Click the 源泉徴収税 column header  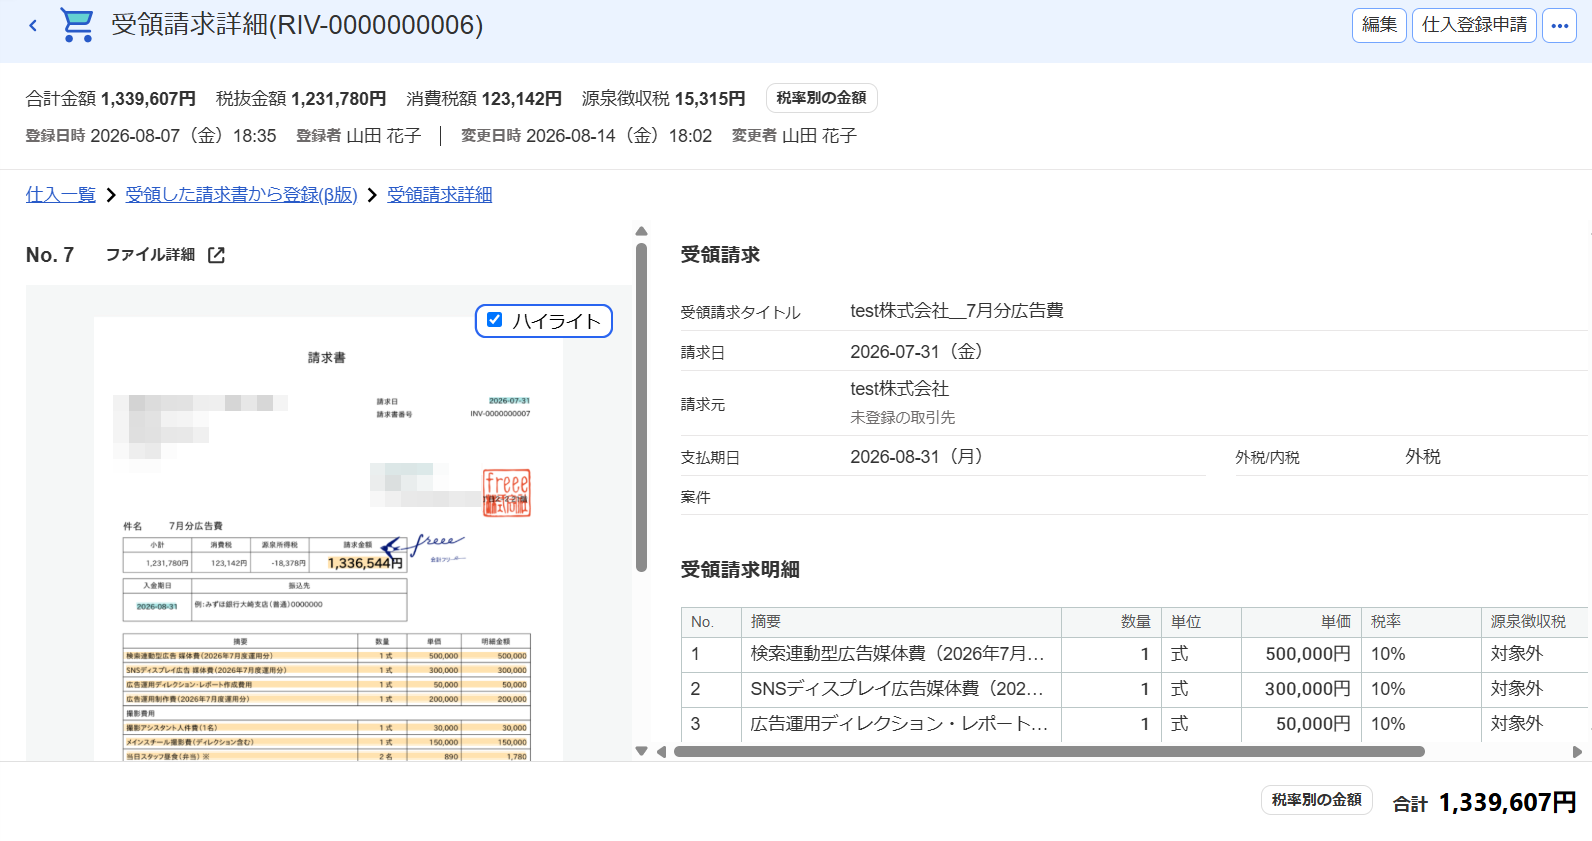[x=1534, y=622]
